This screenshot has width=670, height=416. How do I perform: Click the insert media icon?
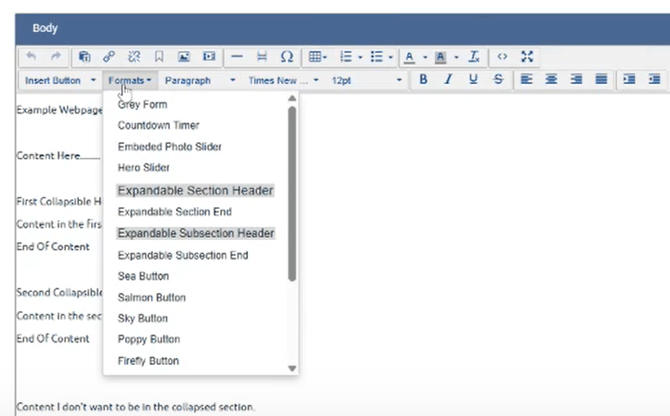pos(209,57)
